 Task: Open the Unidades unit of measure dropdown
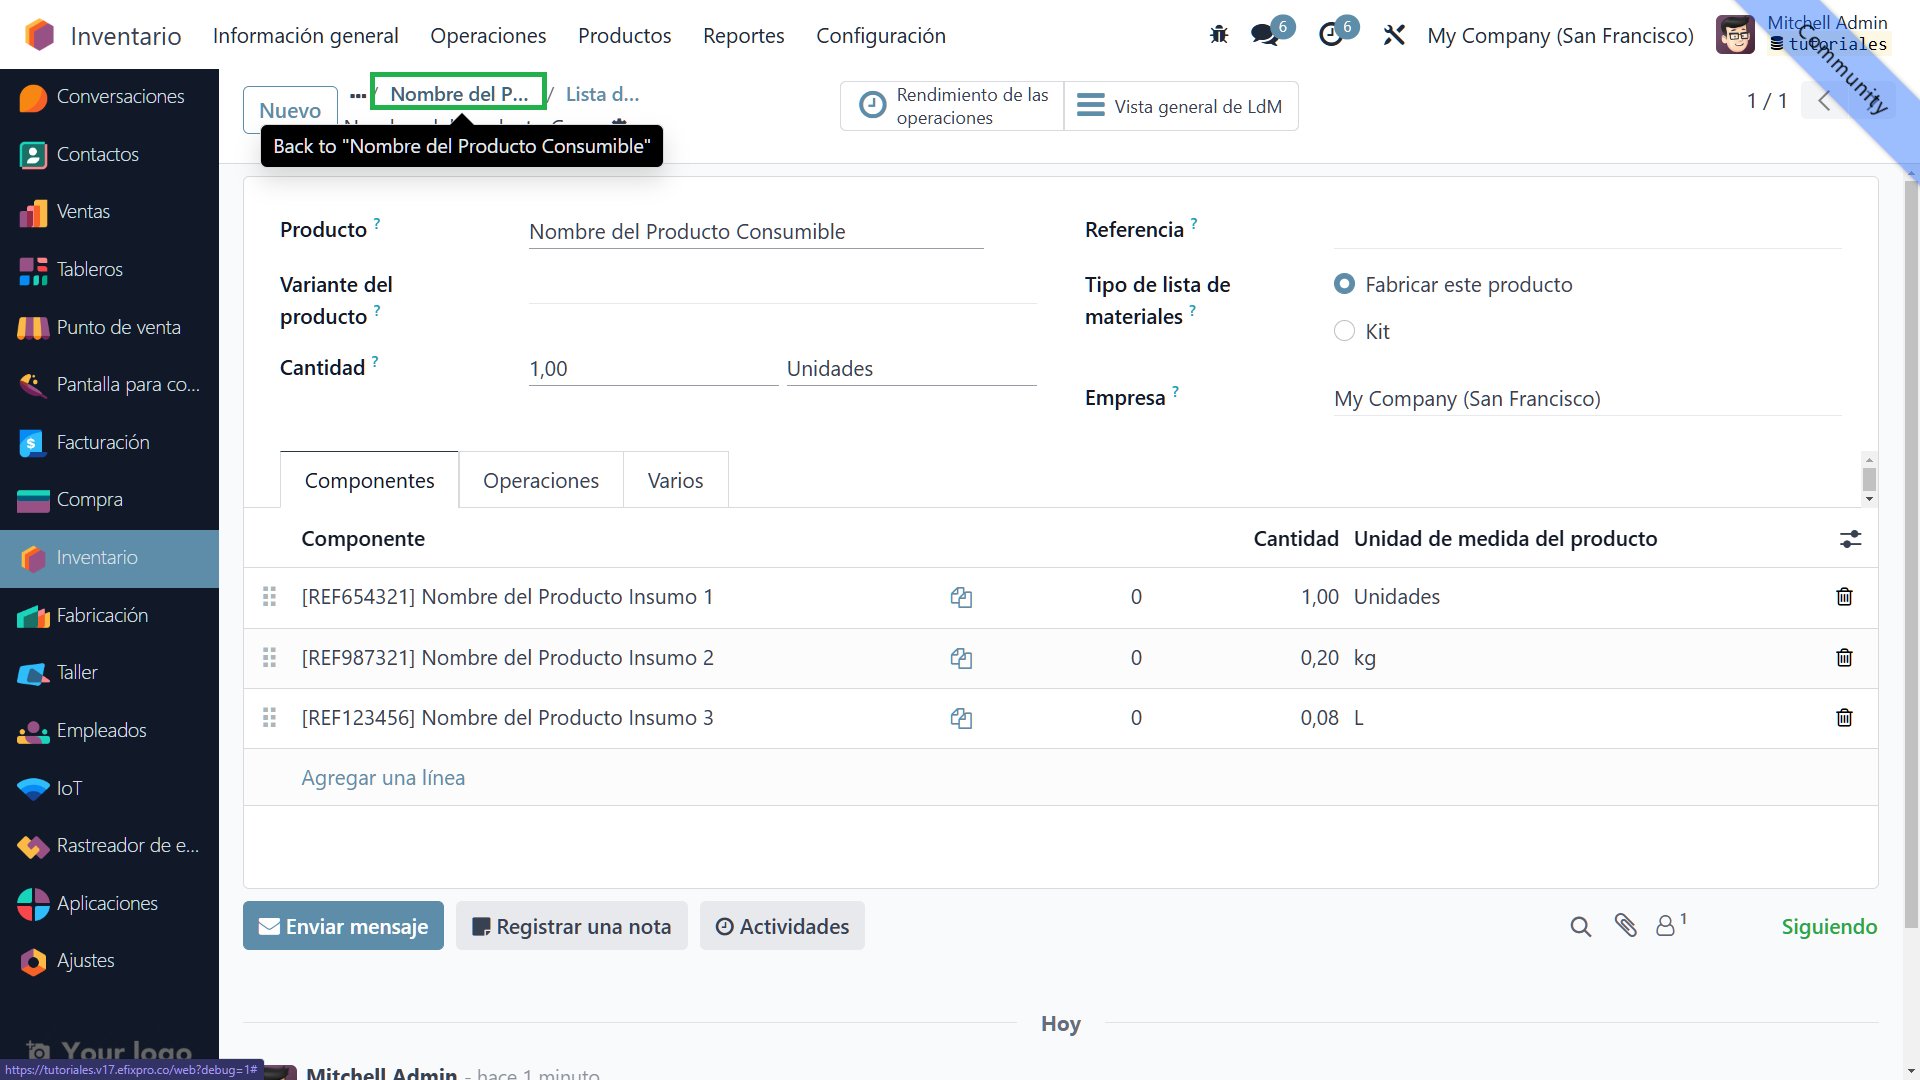pos(910,369)
